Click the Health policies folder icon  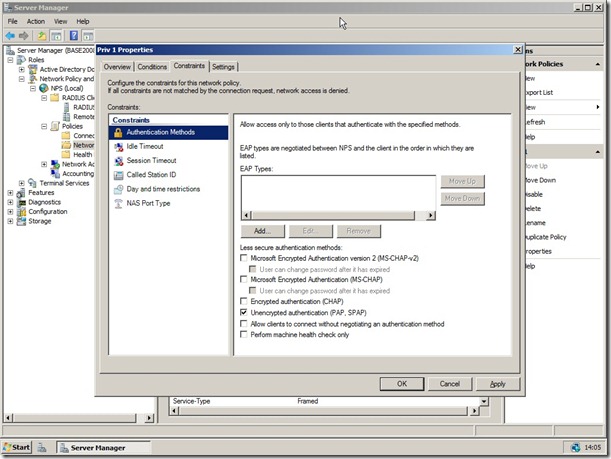pos(66,155)
